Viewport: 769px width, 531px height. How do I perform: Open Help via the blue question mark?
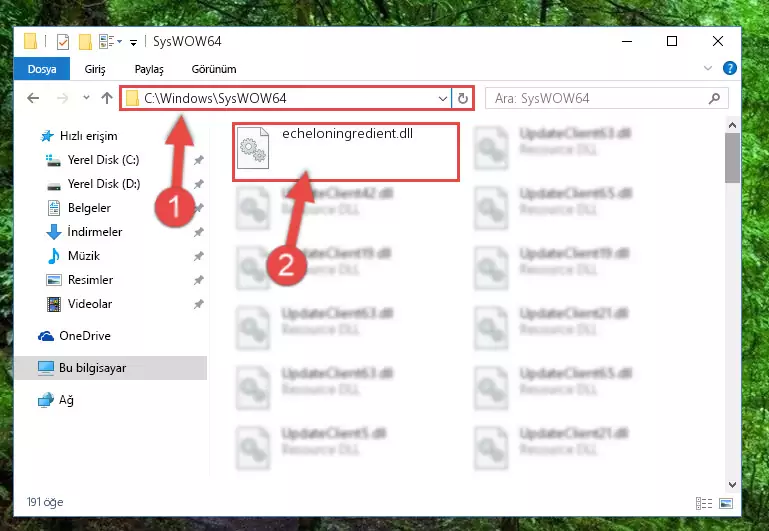(x=729, y=68)
